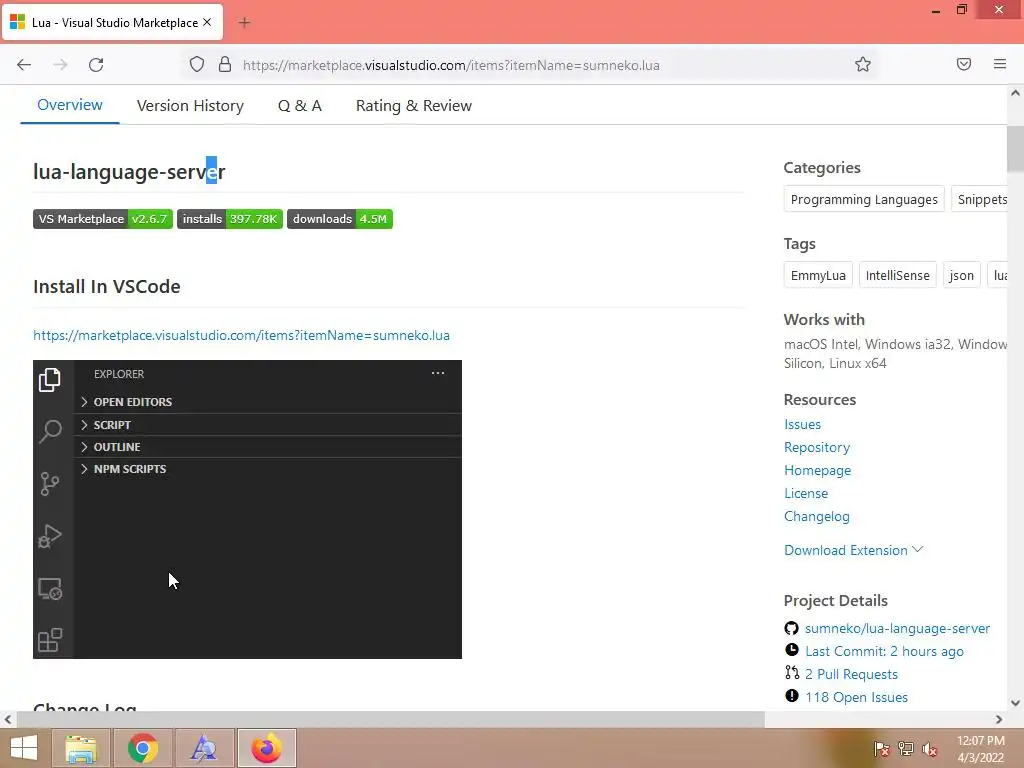This screenshot has height=768, width=1024.
Task: Click the IntelliSense tag
Action: [897, 275]
